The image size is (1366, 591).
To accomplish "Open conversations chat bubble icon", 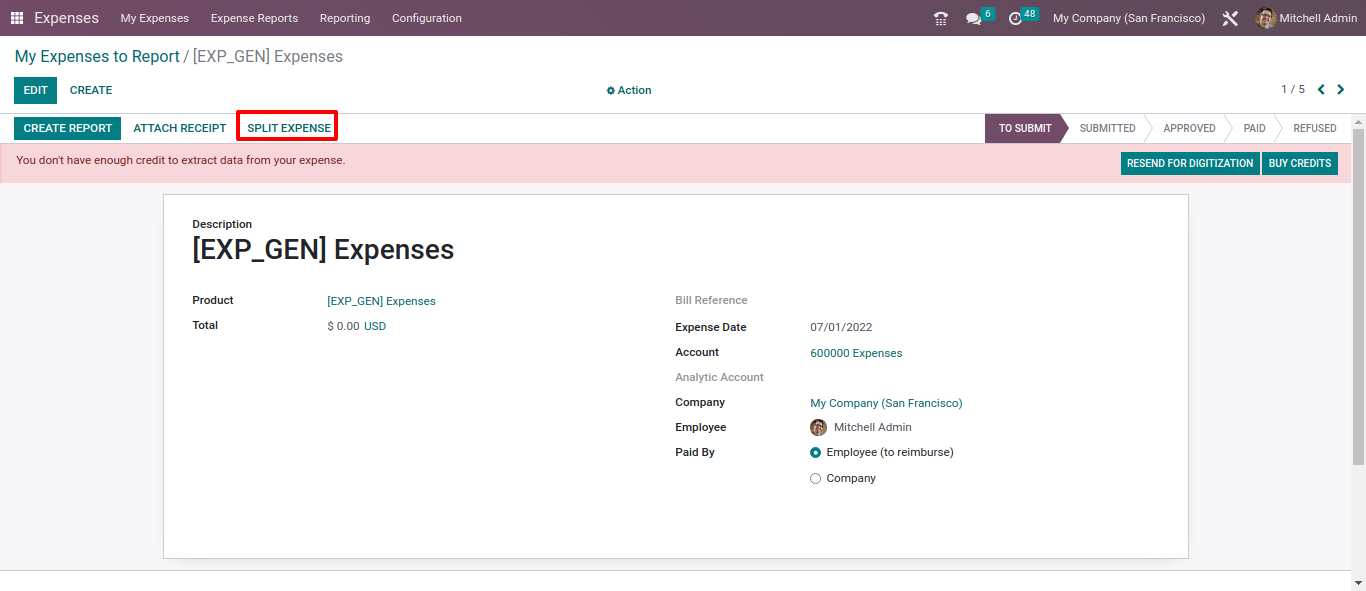I will click(x=973, y=18).
